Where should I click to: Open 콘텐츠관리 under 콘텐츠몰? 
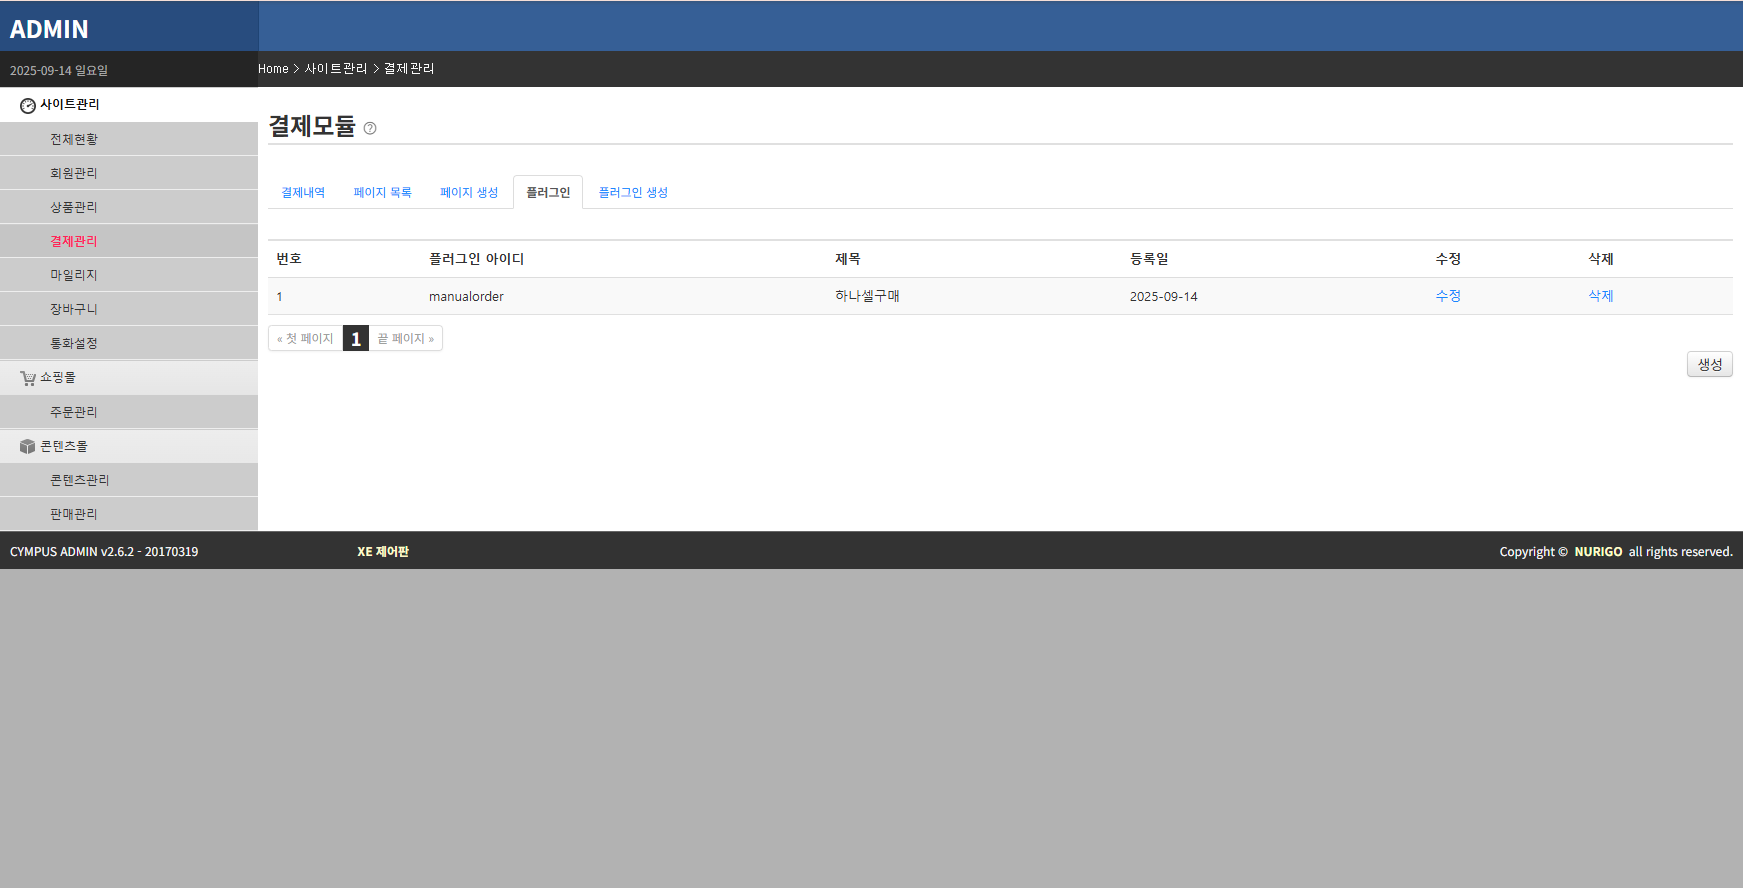point(129,480)
